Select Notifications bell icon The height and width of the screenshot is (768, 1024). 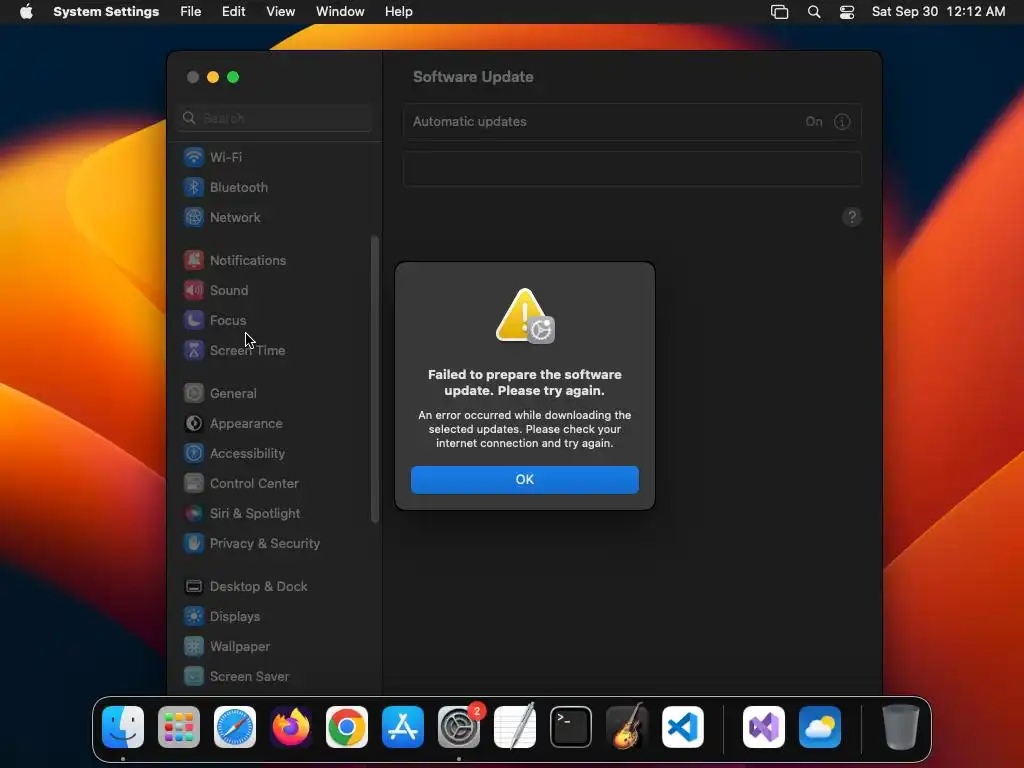[193, 261]
